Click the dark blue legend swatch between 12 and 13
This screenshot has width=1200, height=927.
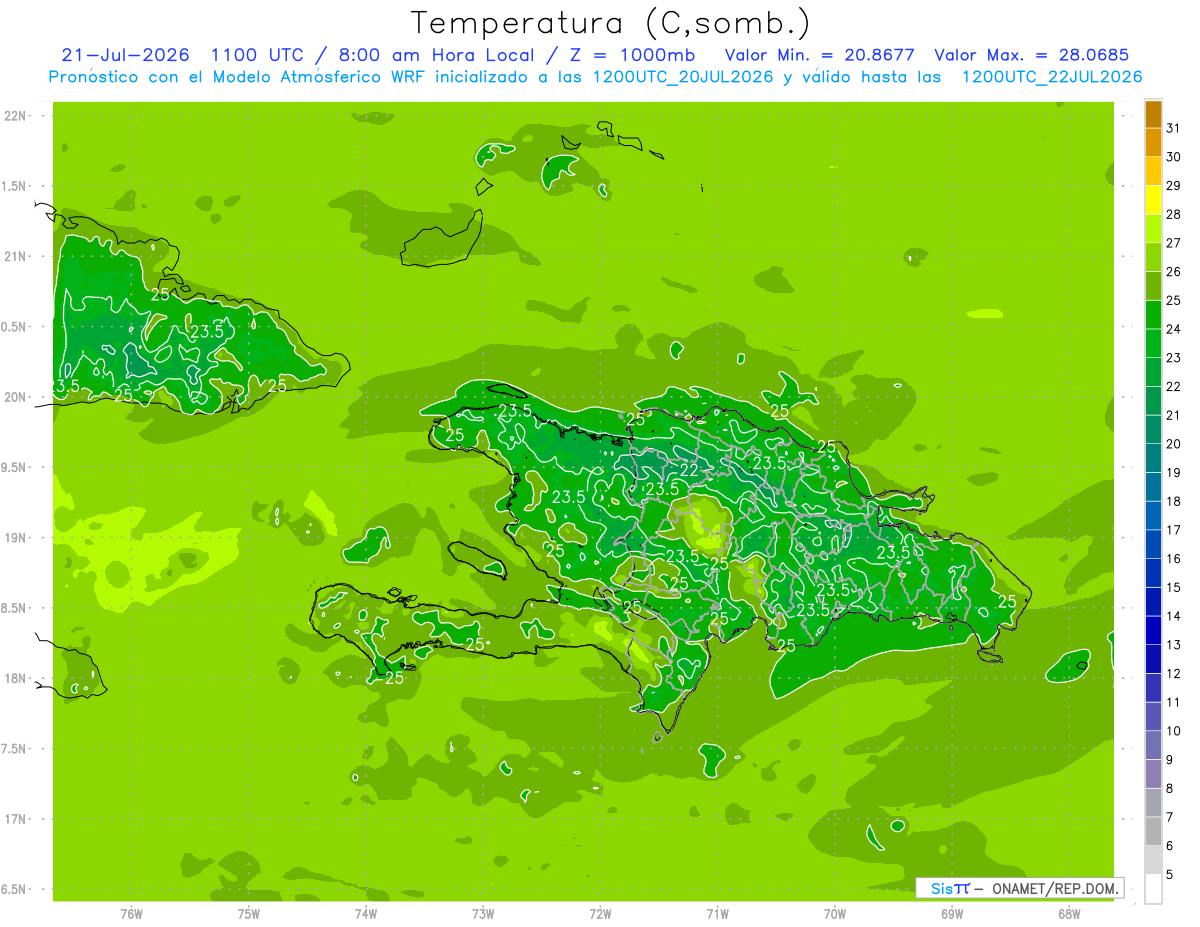pyautogui.click(x=1153, y=658)
